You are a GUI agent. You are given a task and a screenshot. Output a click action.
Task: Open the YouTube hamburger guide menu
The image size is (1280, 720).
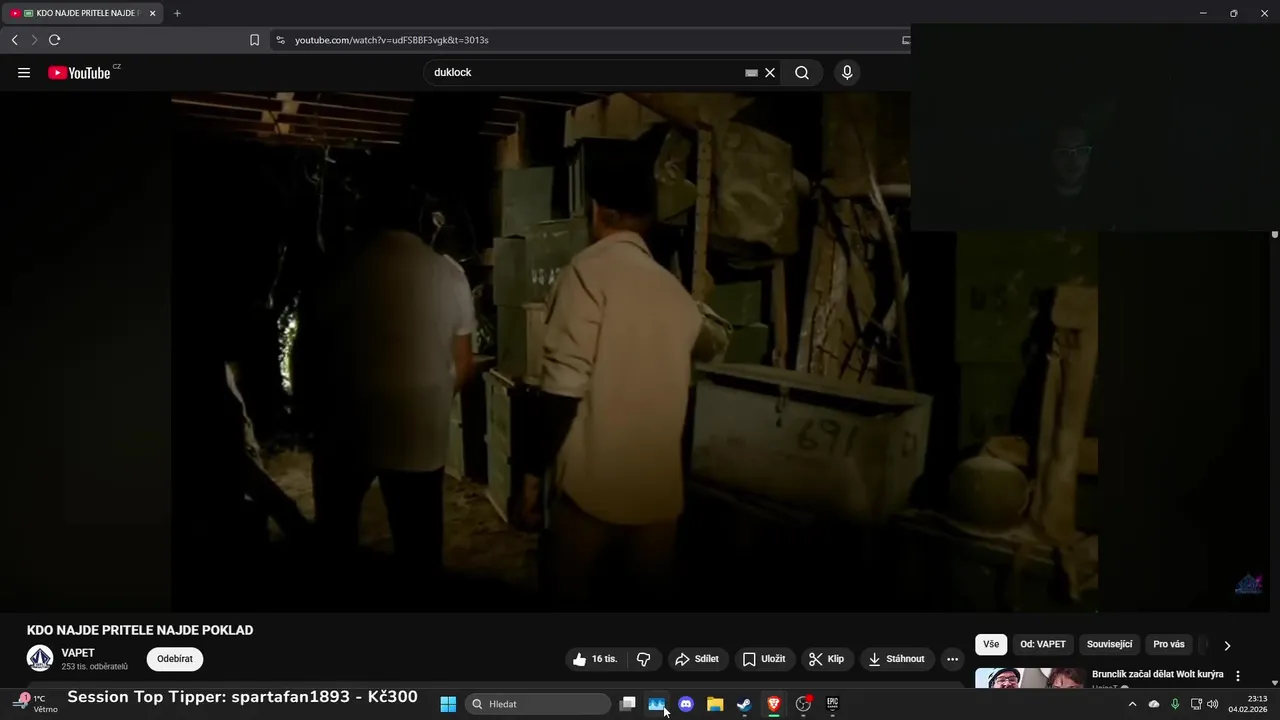coord(24,72)
